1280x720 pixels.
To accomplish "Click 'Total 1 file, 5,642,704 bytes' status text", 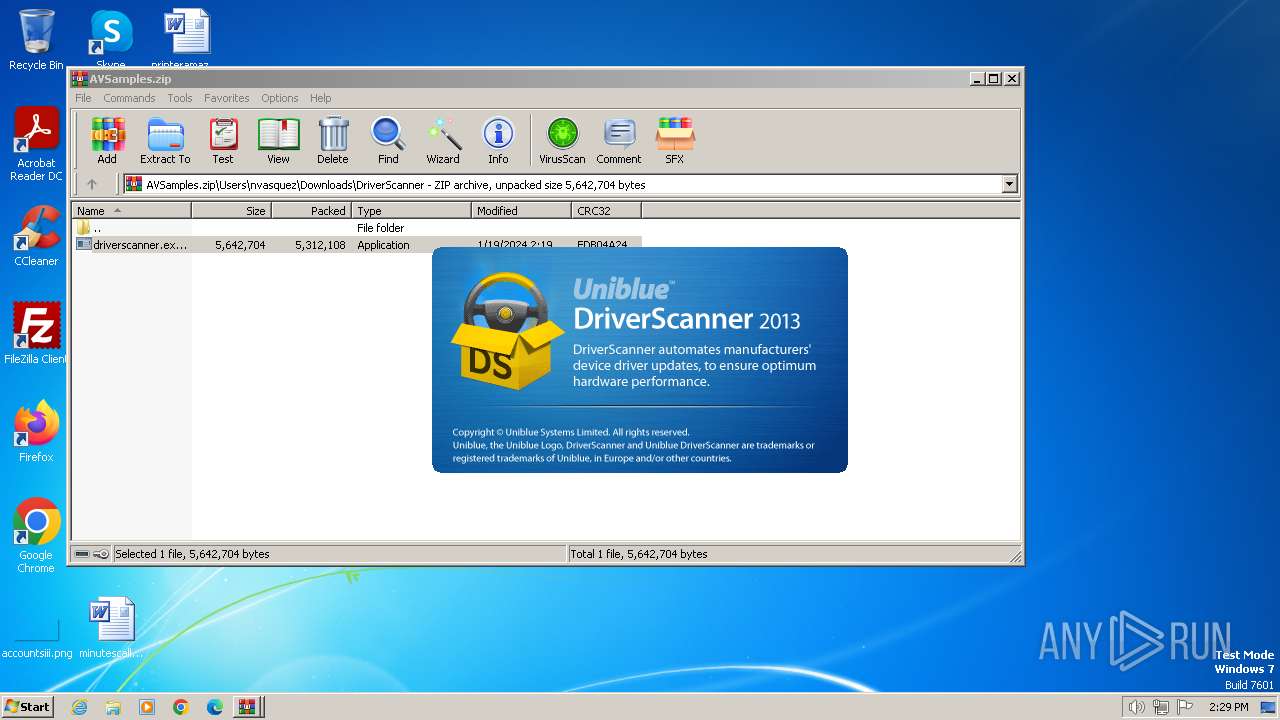I will pos(639,554).
